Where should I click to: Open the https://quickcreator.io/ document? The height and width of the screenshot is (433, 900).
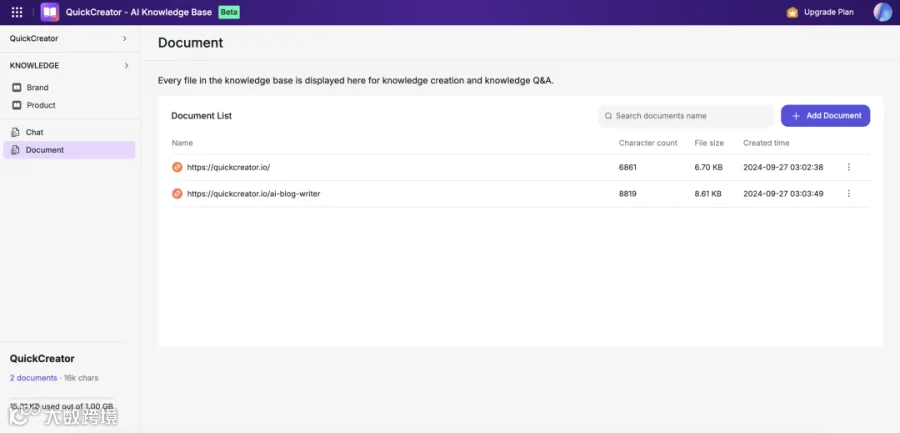[228, 167]
